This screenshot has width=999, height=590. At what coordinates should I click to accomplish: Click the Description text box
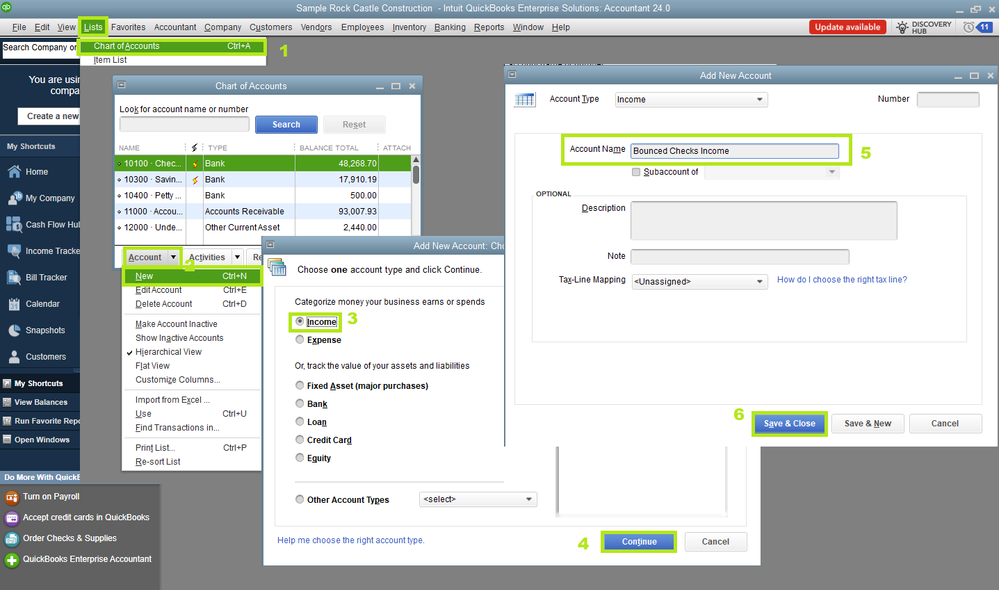763,220
